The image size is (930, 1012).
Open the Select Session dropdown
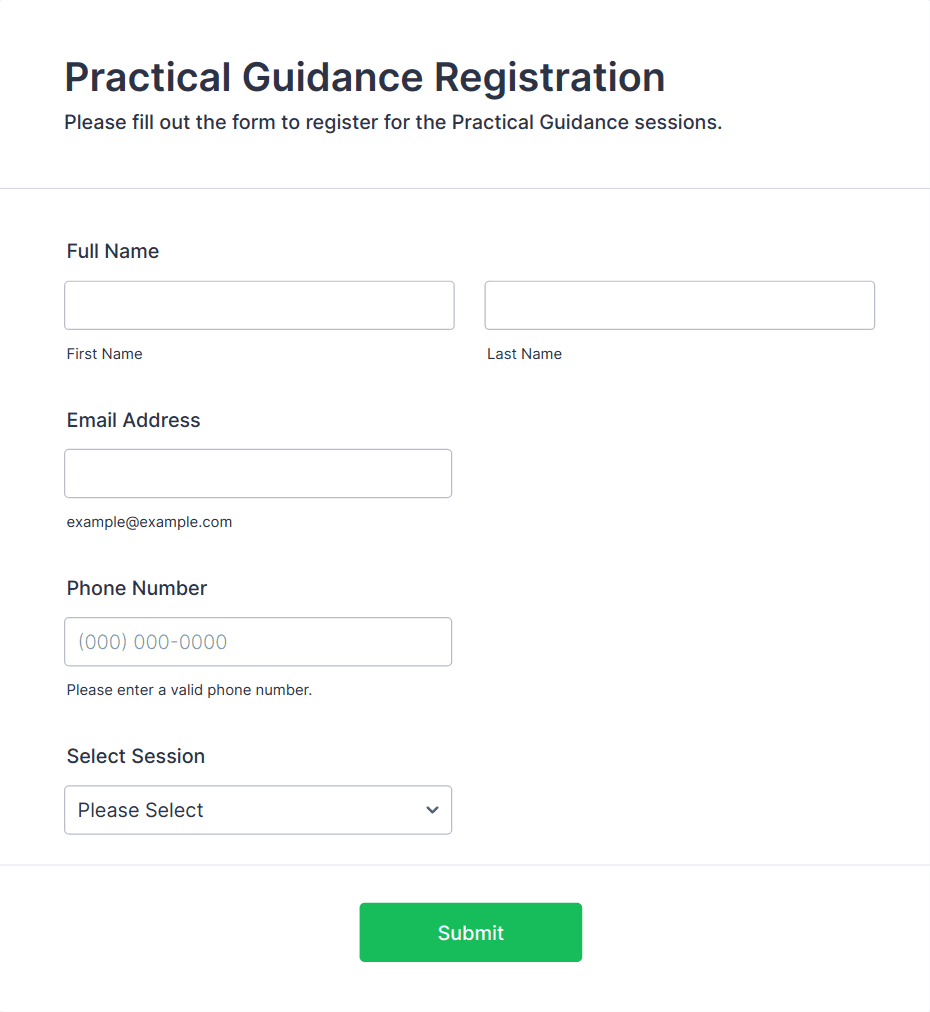pos(258,810)
